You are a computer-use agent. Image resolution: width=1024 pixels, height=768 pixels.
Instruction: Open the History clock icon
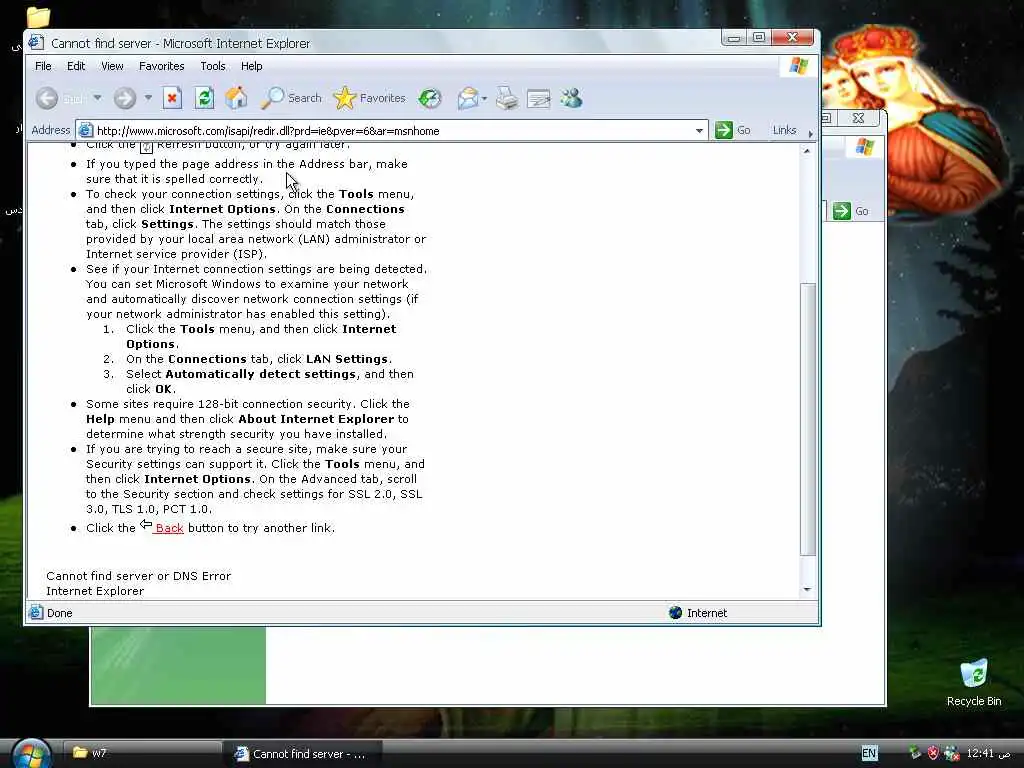430,98
